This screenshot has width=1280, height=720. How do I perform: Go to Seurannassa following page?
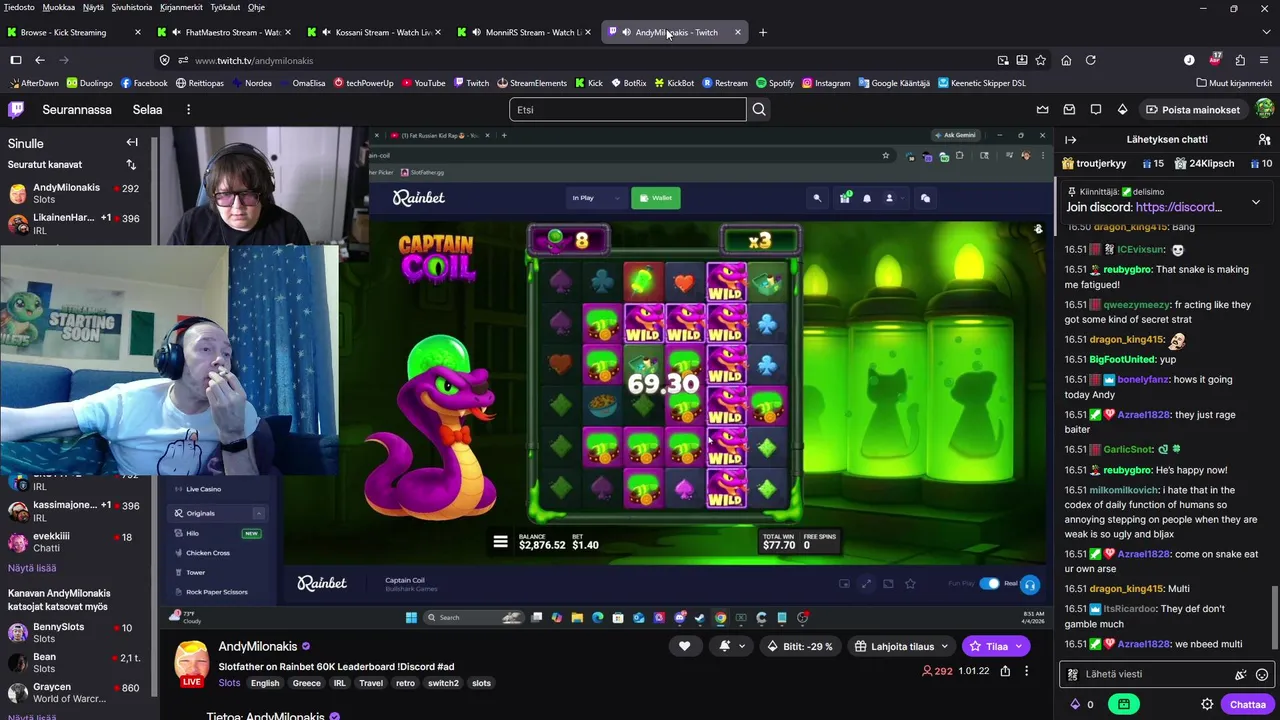pos(77,109)
